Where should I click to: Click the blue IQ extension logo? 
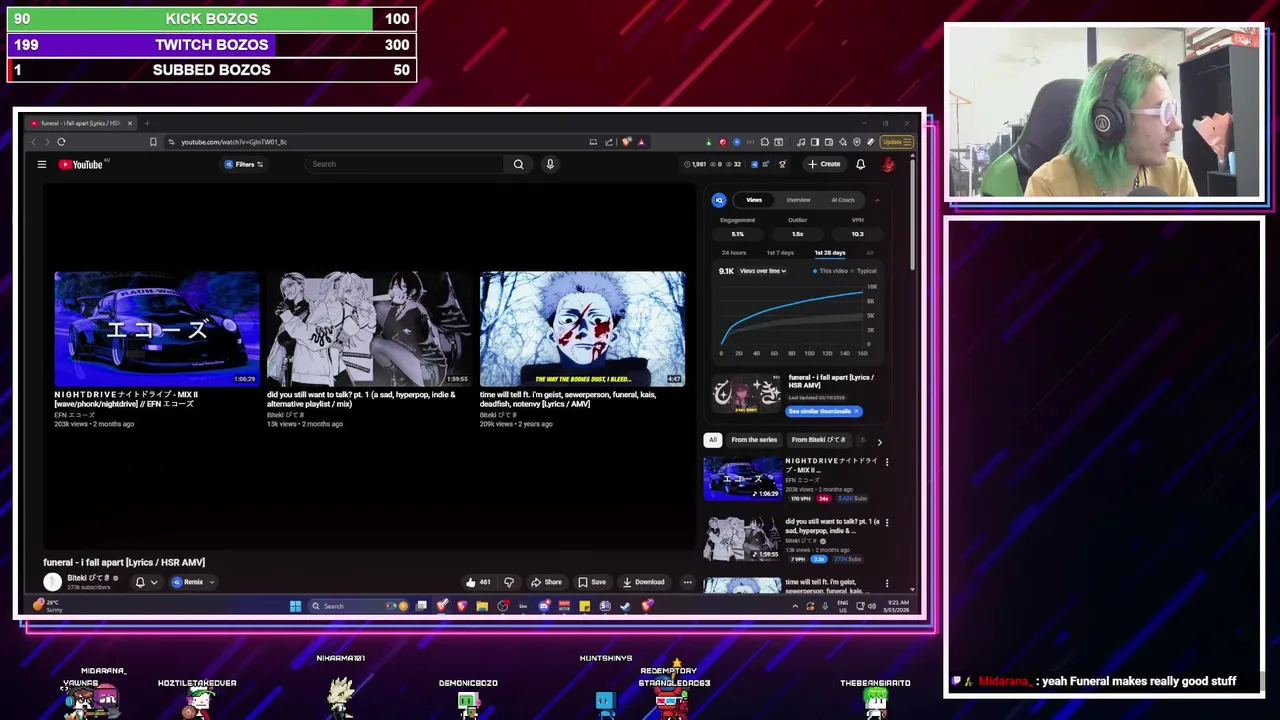[719, 200]
